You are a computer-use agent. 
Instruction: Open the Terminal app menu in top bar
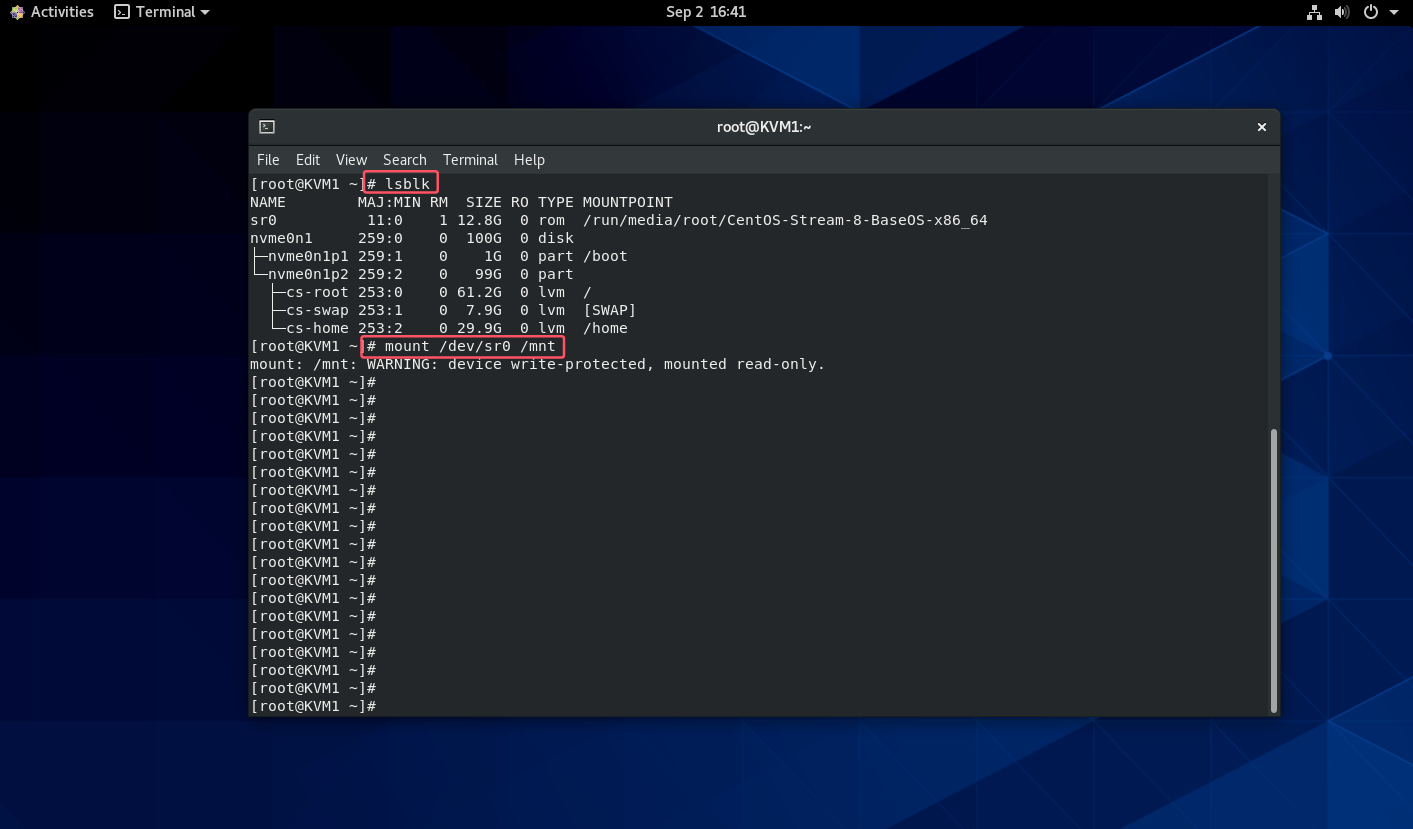162,12
